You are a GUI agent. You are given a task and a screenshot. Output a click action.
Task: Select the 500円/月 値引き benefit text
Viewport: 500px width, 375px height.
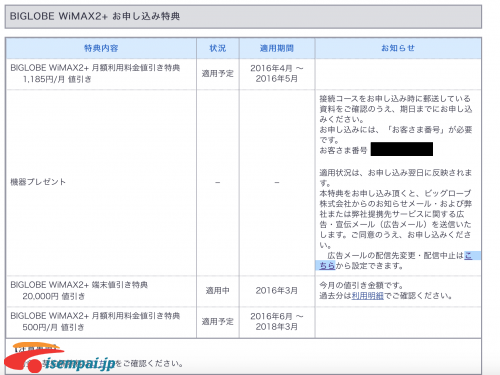pyautogui.click(x=53, y=327)
